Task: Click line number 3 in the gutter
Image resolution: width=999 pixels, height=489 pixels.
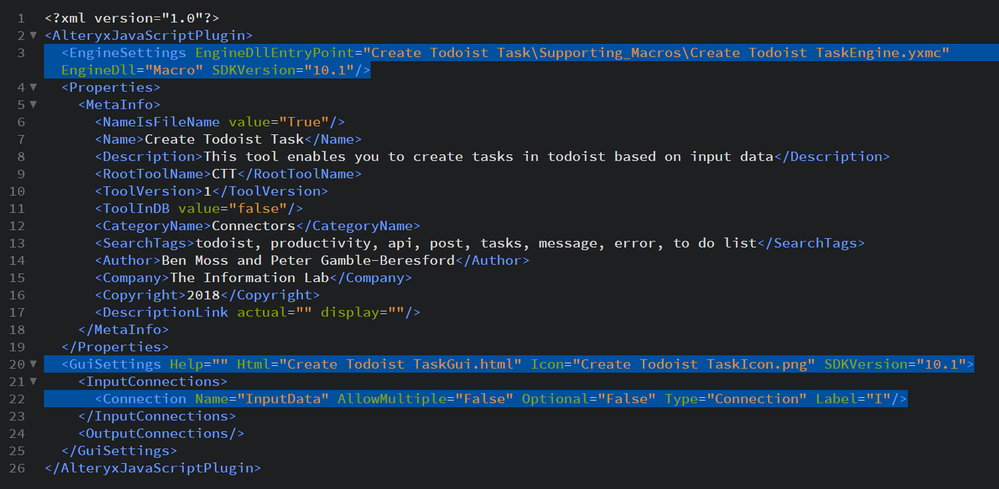Action: pyautogui.click(x=22, y=52)
